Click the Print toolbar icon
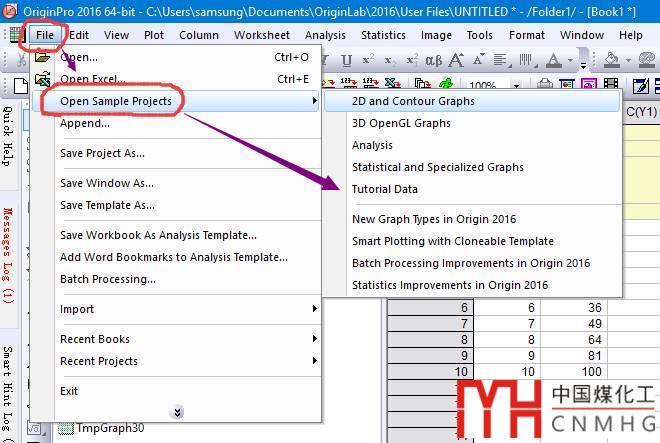Image resolution: width=660 pixels, height=443 pixels. [545, 83]
